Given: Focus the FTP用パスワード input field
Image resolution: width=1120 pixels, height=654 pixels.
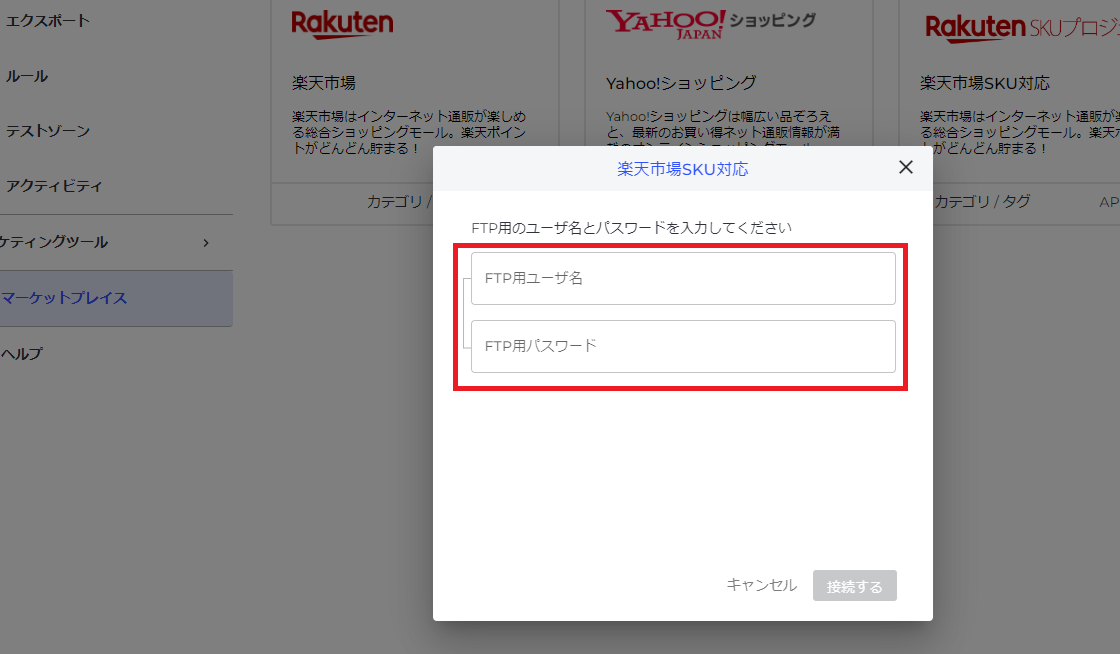Looking at the screenshot, I should pos(683,346).
